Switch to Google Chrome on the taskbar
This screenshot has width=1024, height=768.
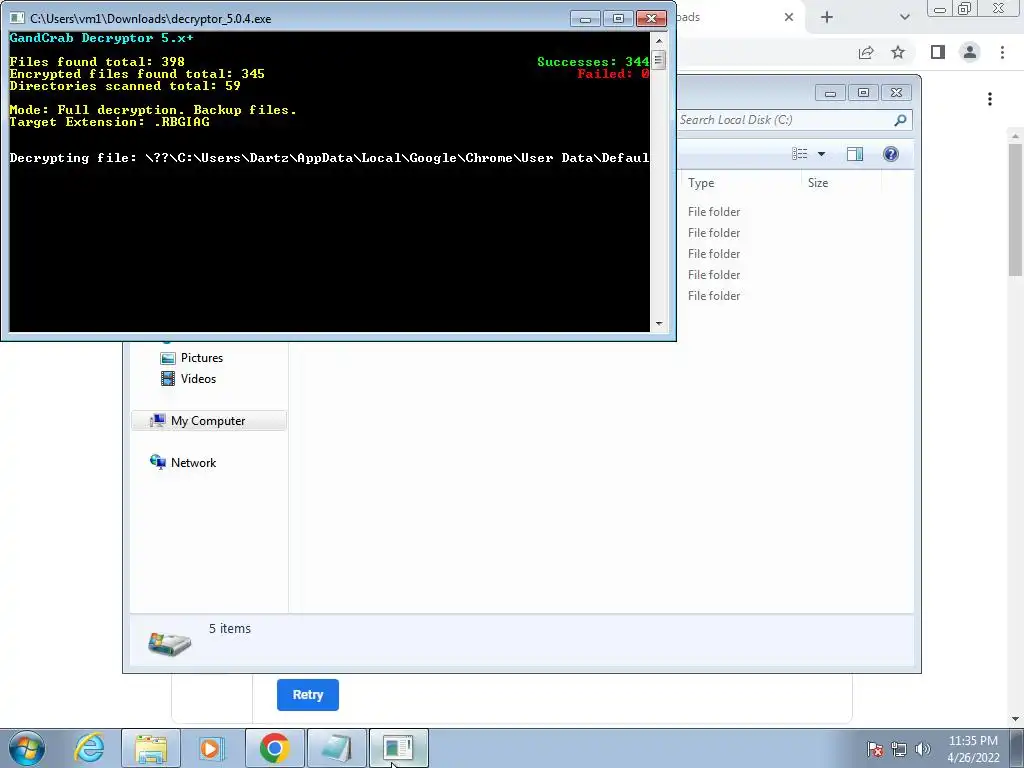[274, 748]
